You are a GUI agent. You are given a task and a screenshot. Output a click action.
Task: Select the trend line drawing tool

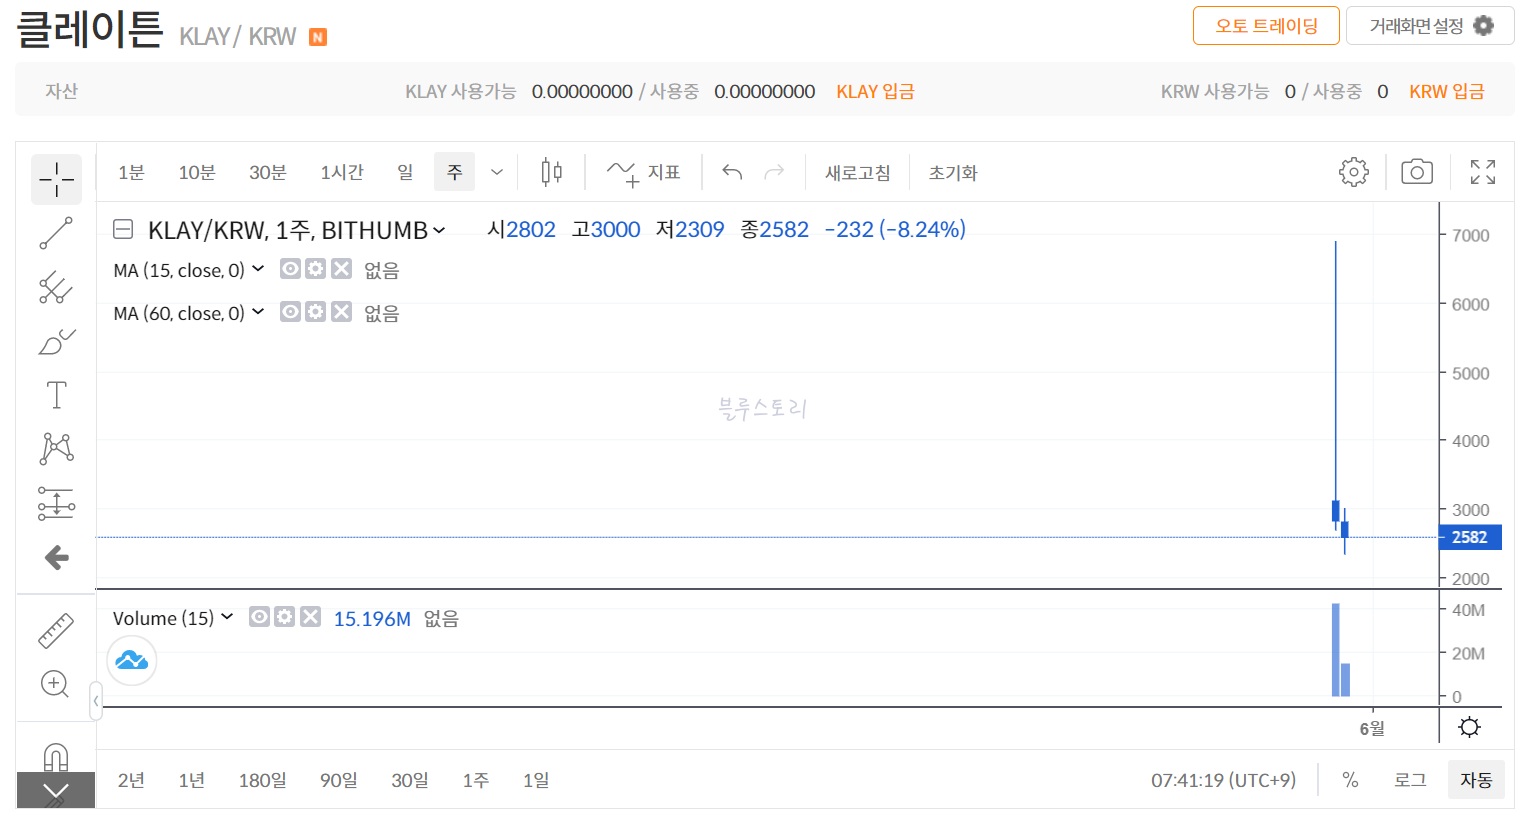point(56,233)
